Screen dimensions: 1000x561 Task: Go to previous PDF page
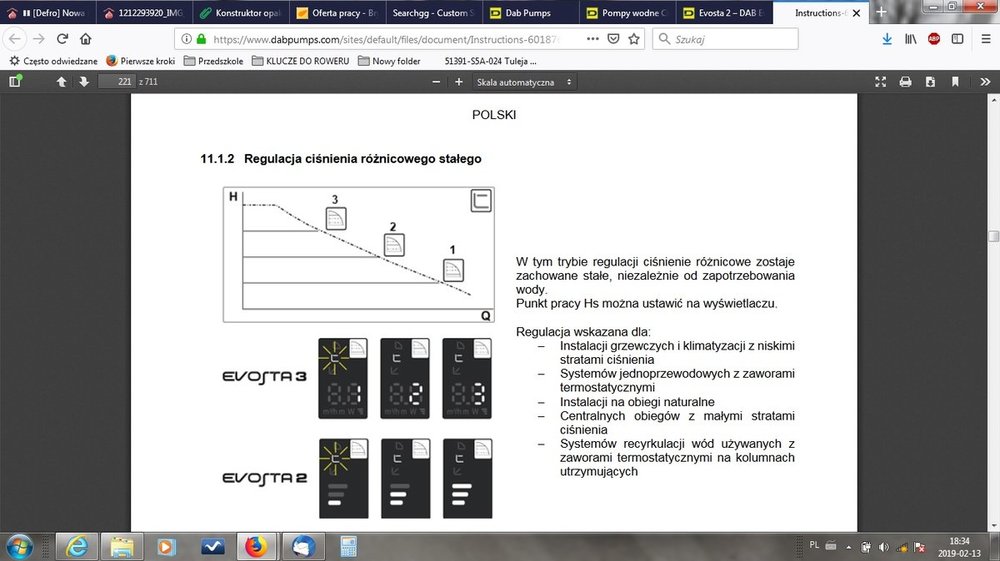click(x=61, y=82)
